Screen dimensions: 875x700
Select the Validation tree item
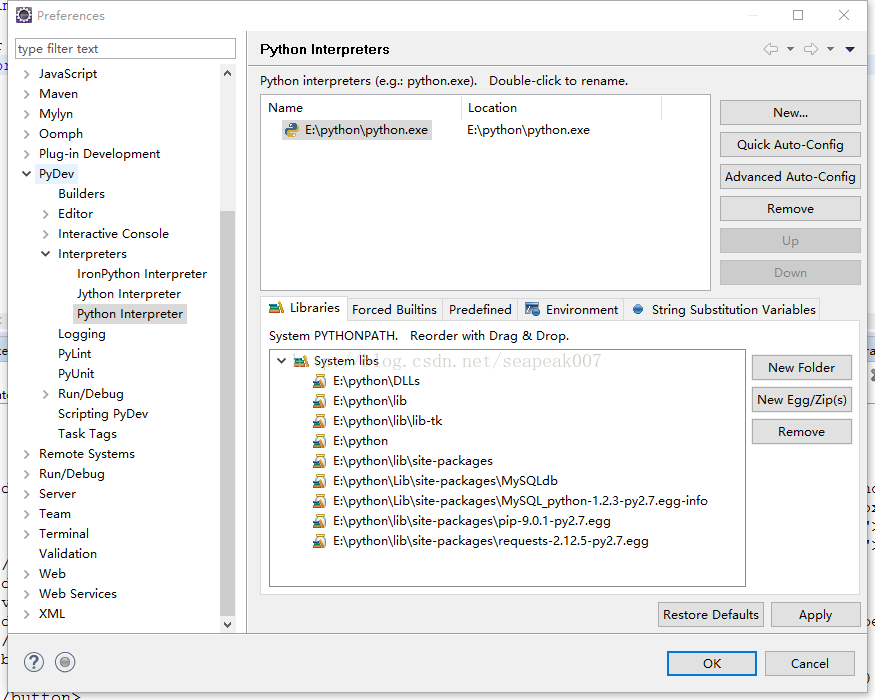[68, 554]
